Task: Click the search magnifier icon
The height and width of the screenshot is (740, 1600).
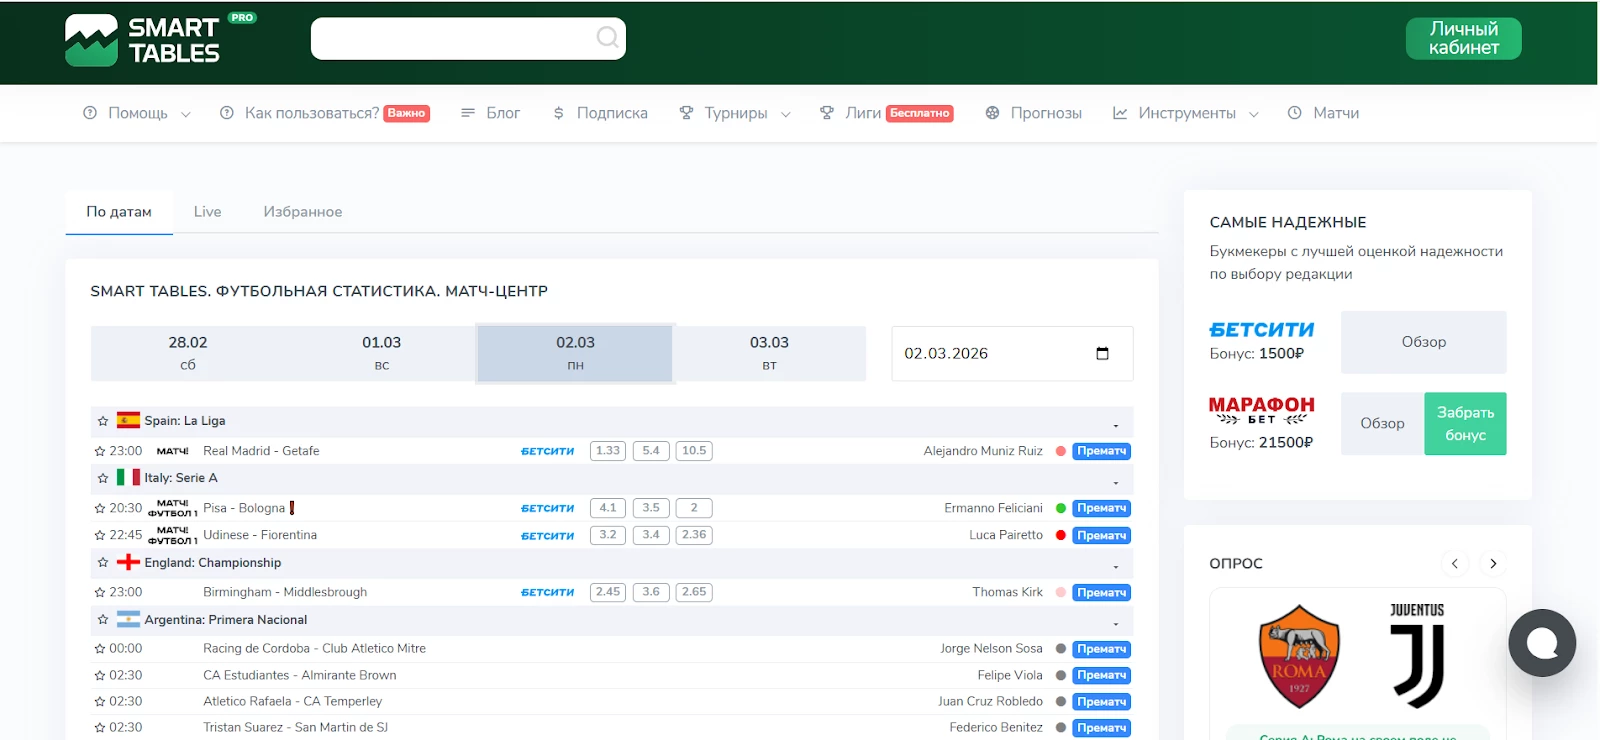Action: (x=607, y=38)
